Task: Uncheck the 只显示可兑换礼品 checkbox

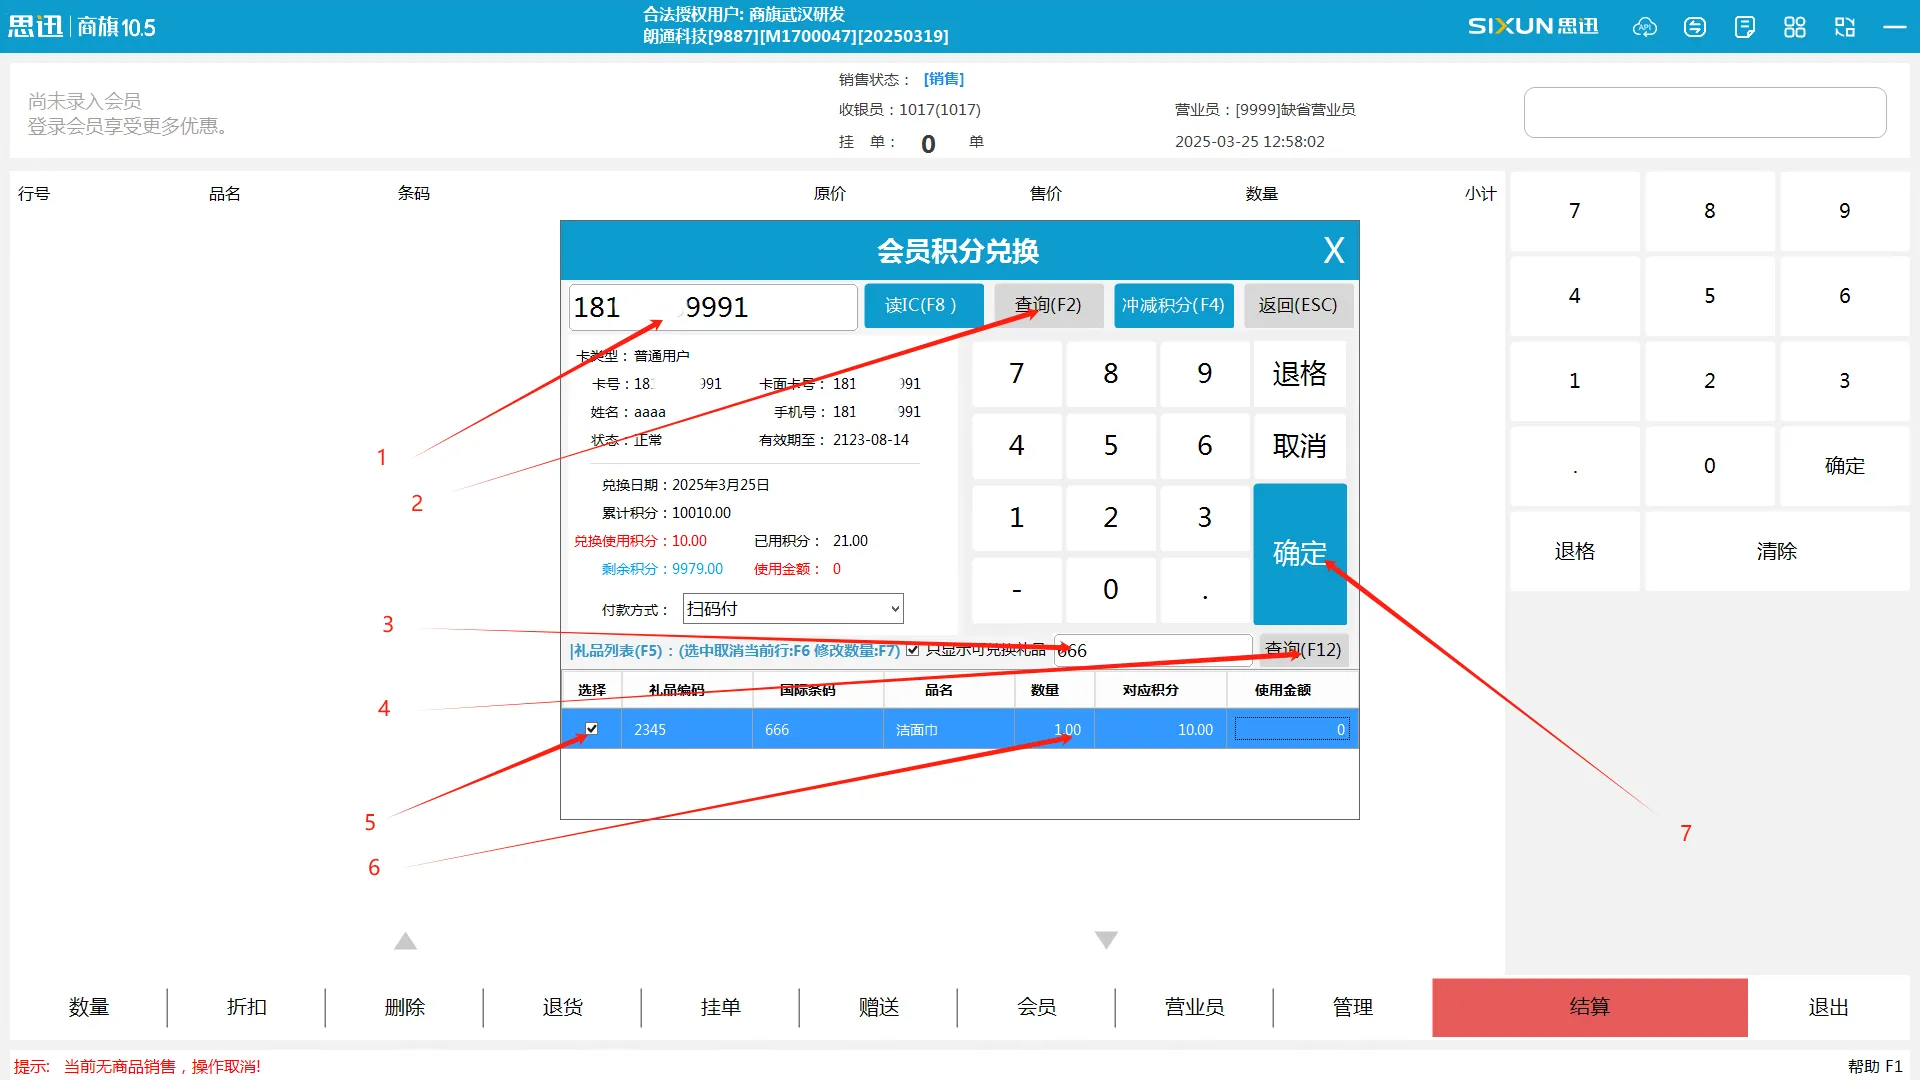Action: [x=913, y=650]
